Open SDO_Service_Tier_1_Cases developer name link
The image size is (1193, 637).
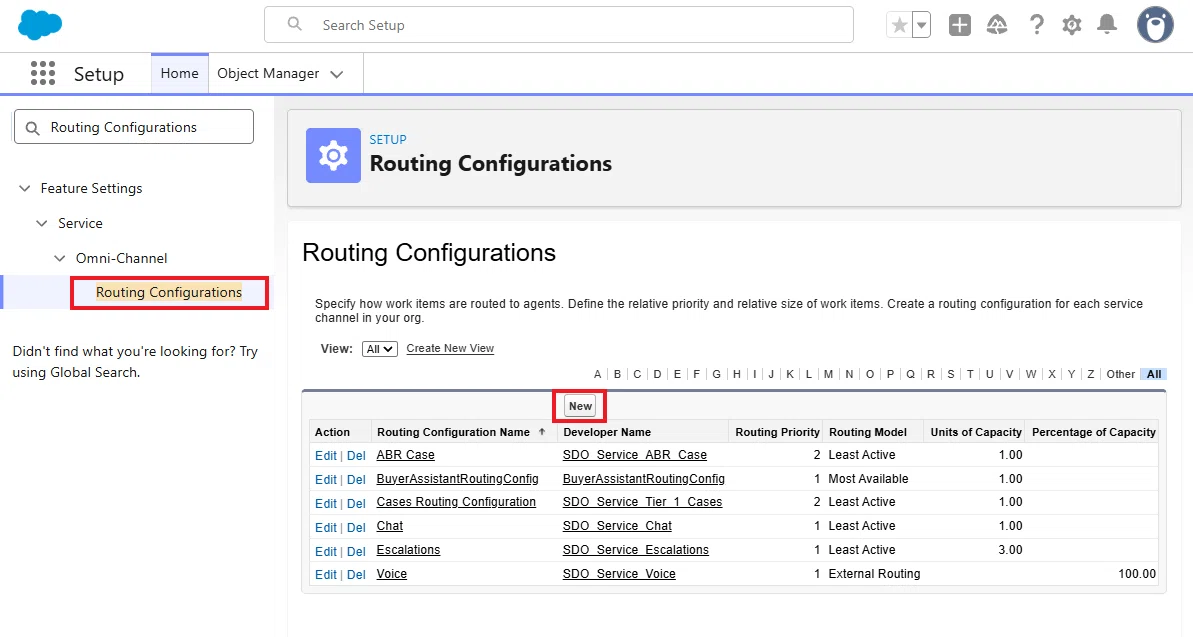642,502
